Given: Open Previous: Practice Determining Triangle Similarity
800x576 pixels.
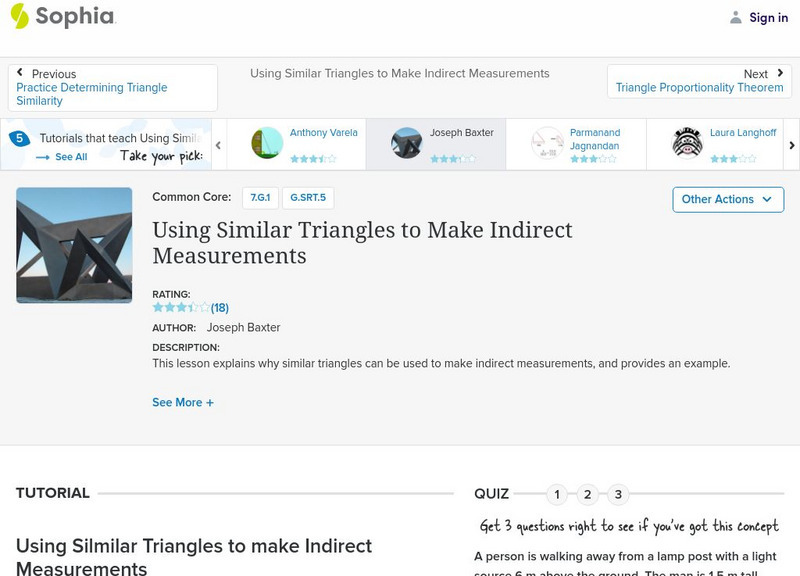Looking at the screenshot, I should [x=112, y=88].
